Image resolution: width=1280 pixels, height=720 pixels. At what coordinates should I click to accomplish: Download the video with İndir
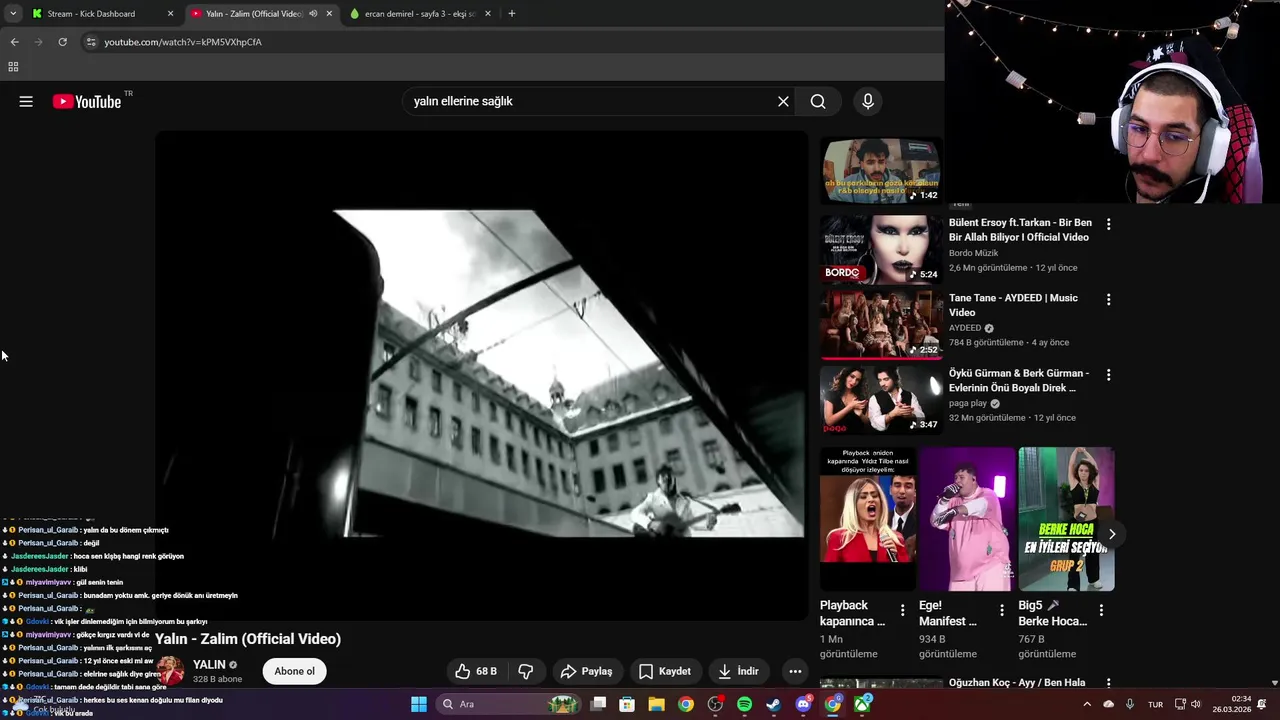pos(738,671)
